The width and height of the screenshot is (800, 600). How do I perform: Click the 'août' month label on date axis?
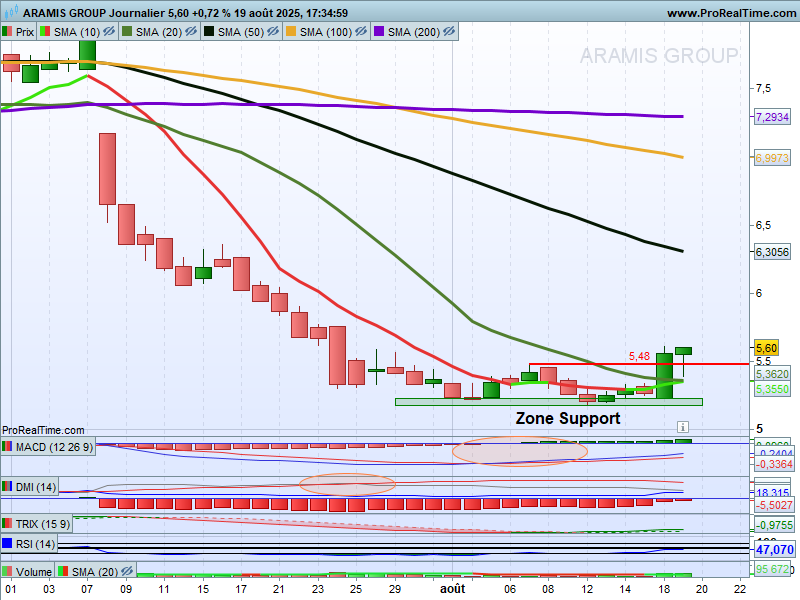click(x=453, y=589)
